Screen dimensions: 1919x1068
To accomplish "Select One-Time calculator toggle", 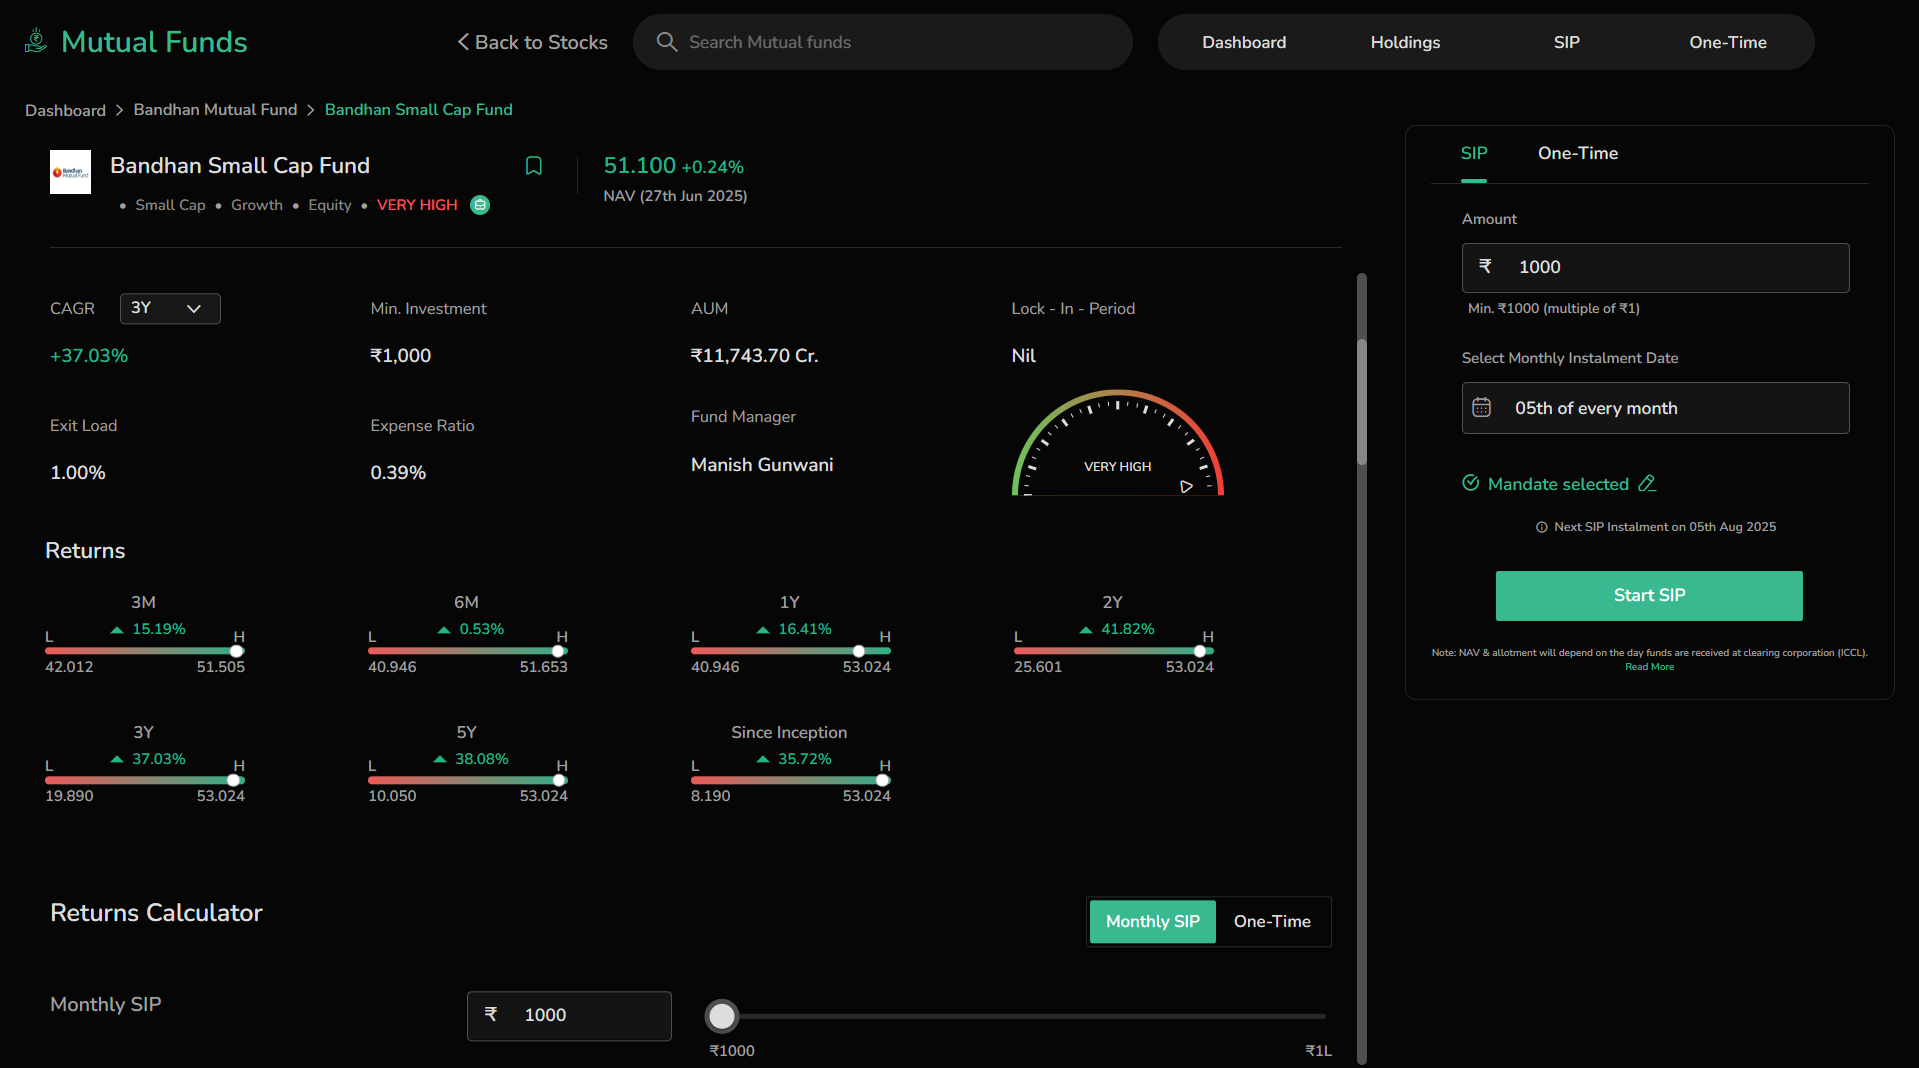I will click(1272, 921).
